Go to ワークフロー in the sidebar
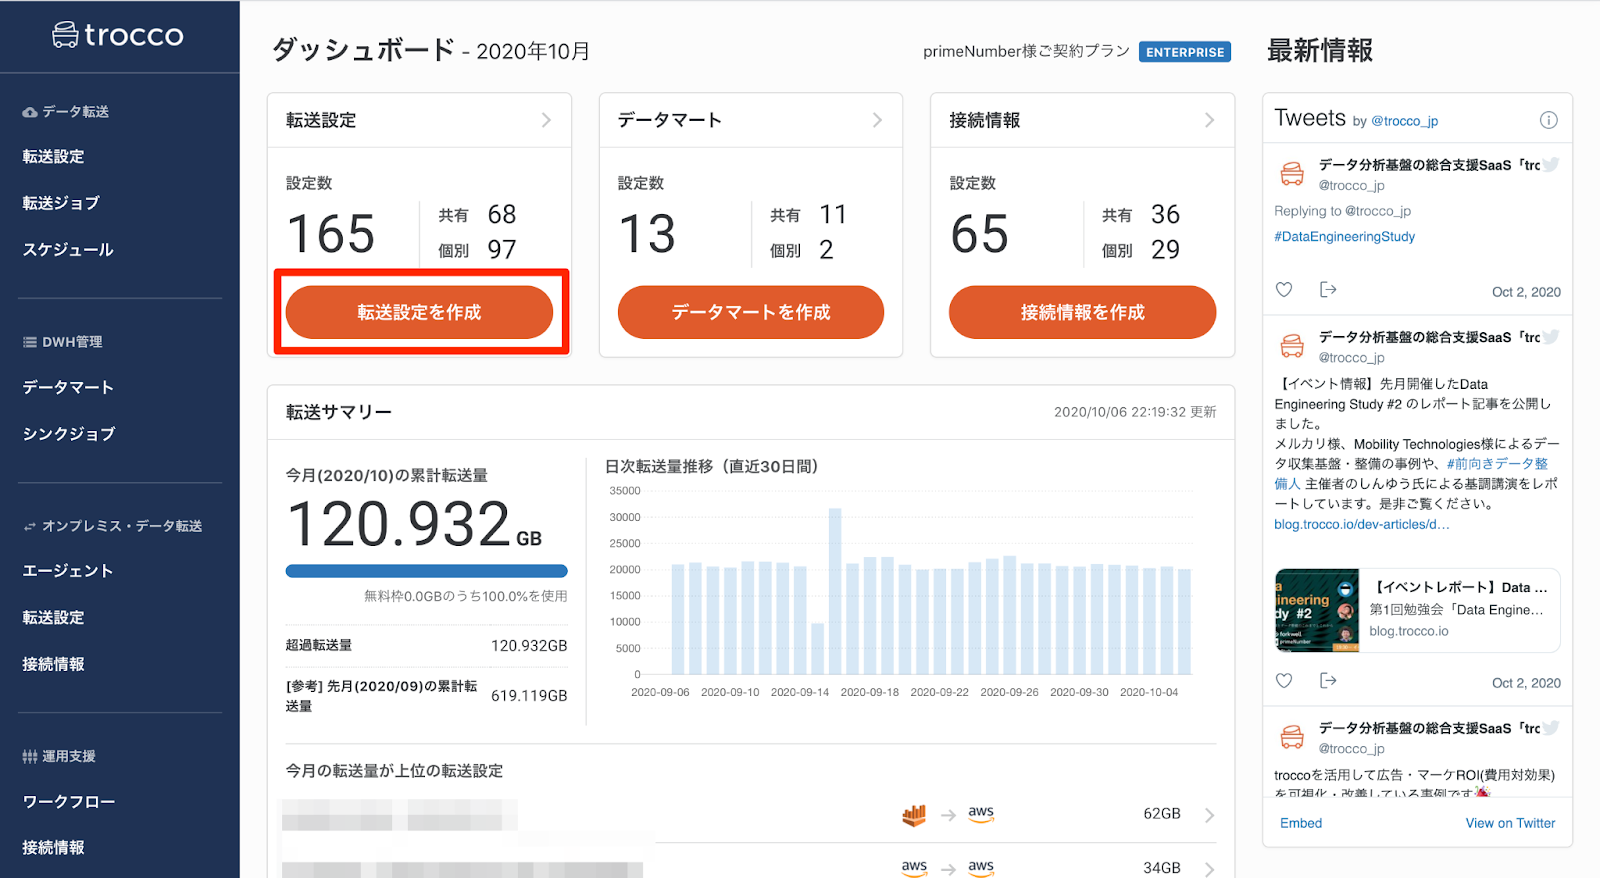Screen dimensions: 1600x878 (69, 802)
